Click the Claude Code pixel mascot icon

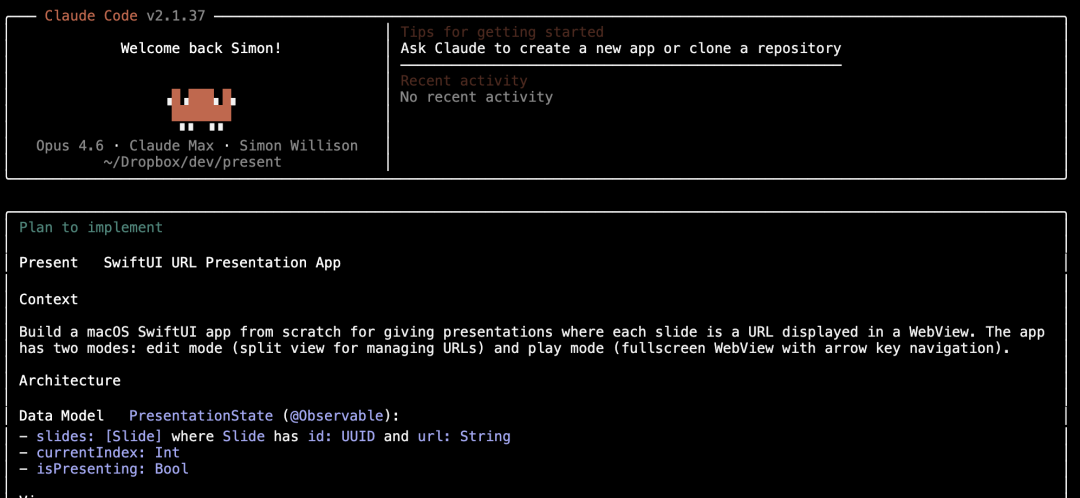click(x=201, y=108)
